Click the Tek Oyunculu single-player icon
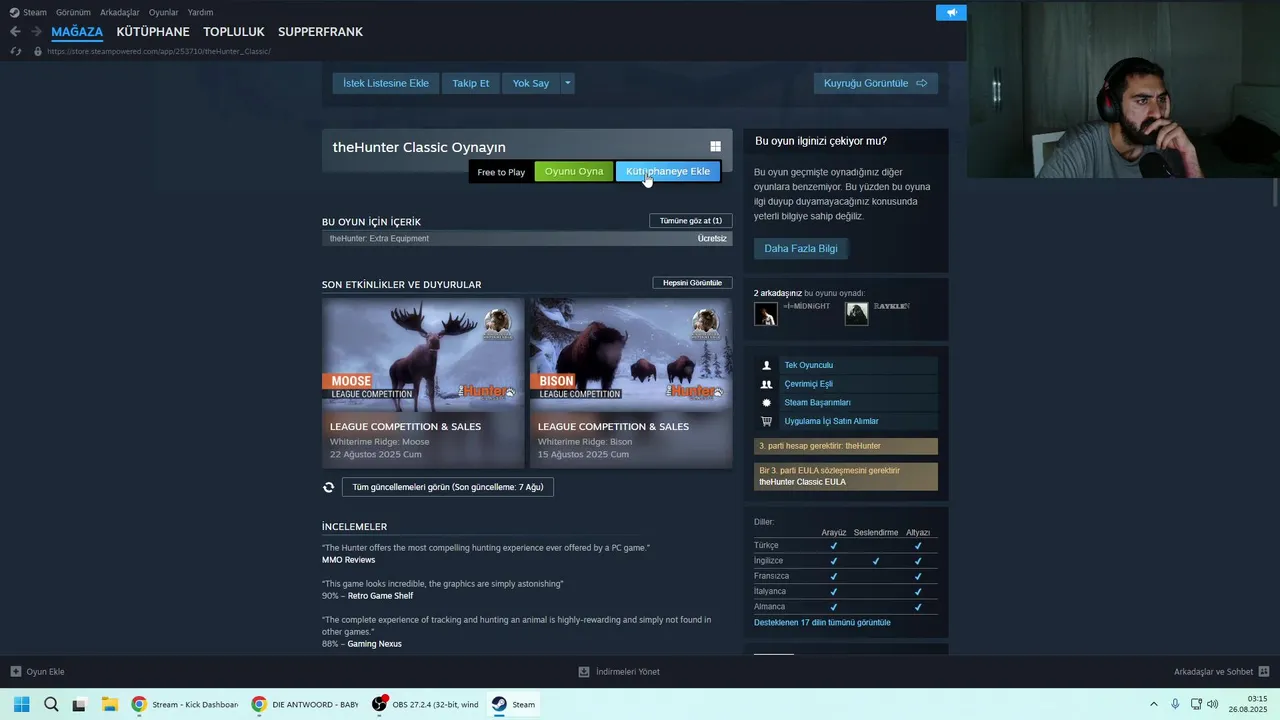 (766, 365)
